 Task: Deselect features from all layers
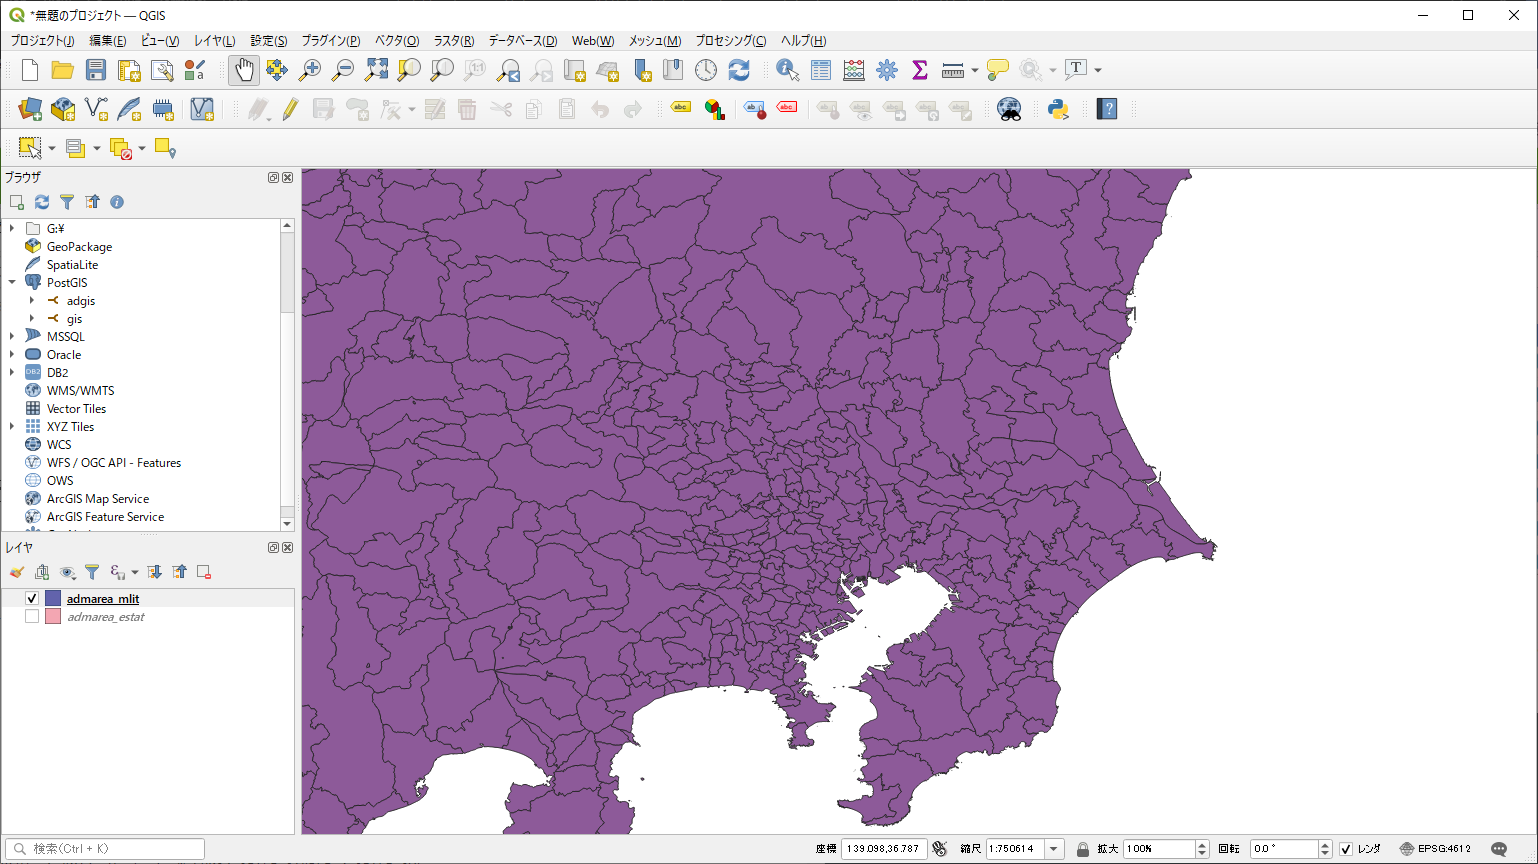pyautogui.click(x=120, y=148)
